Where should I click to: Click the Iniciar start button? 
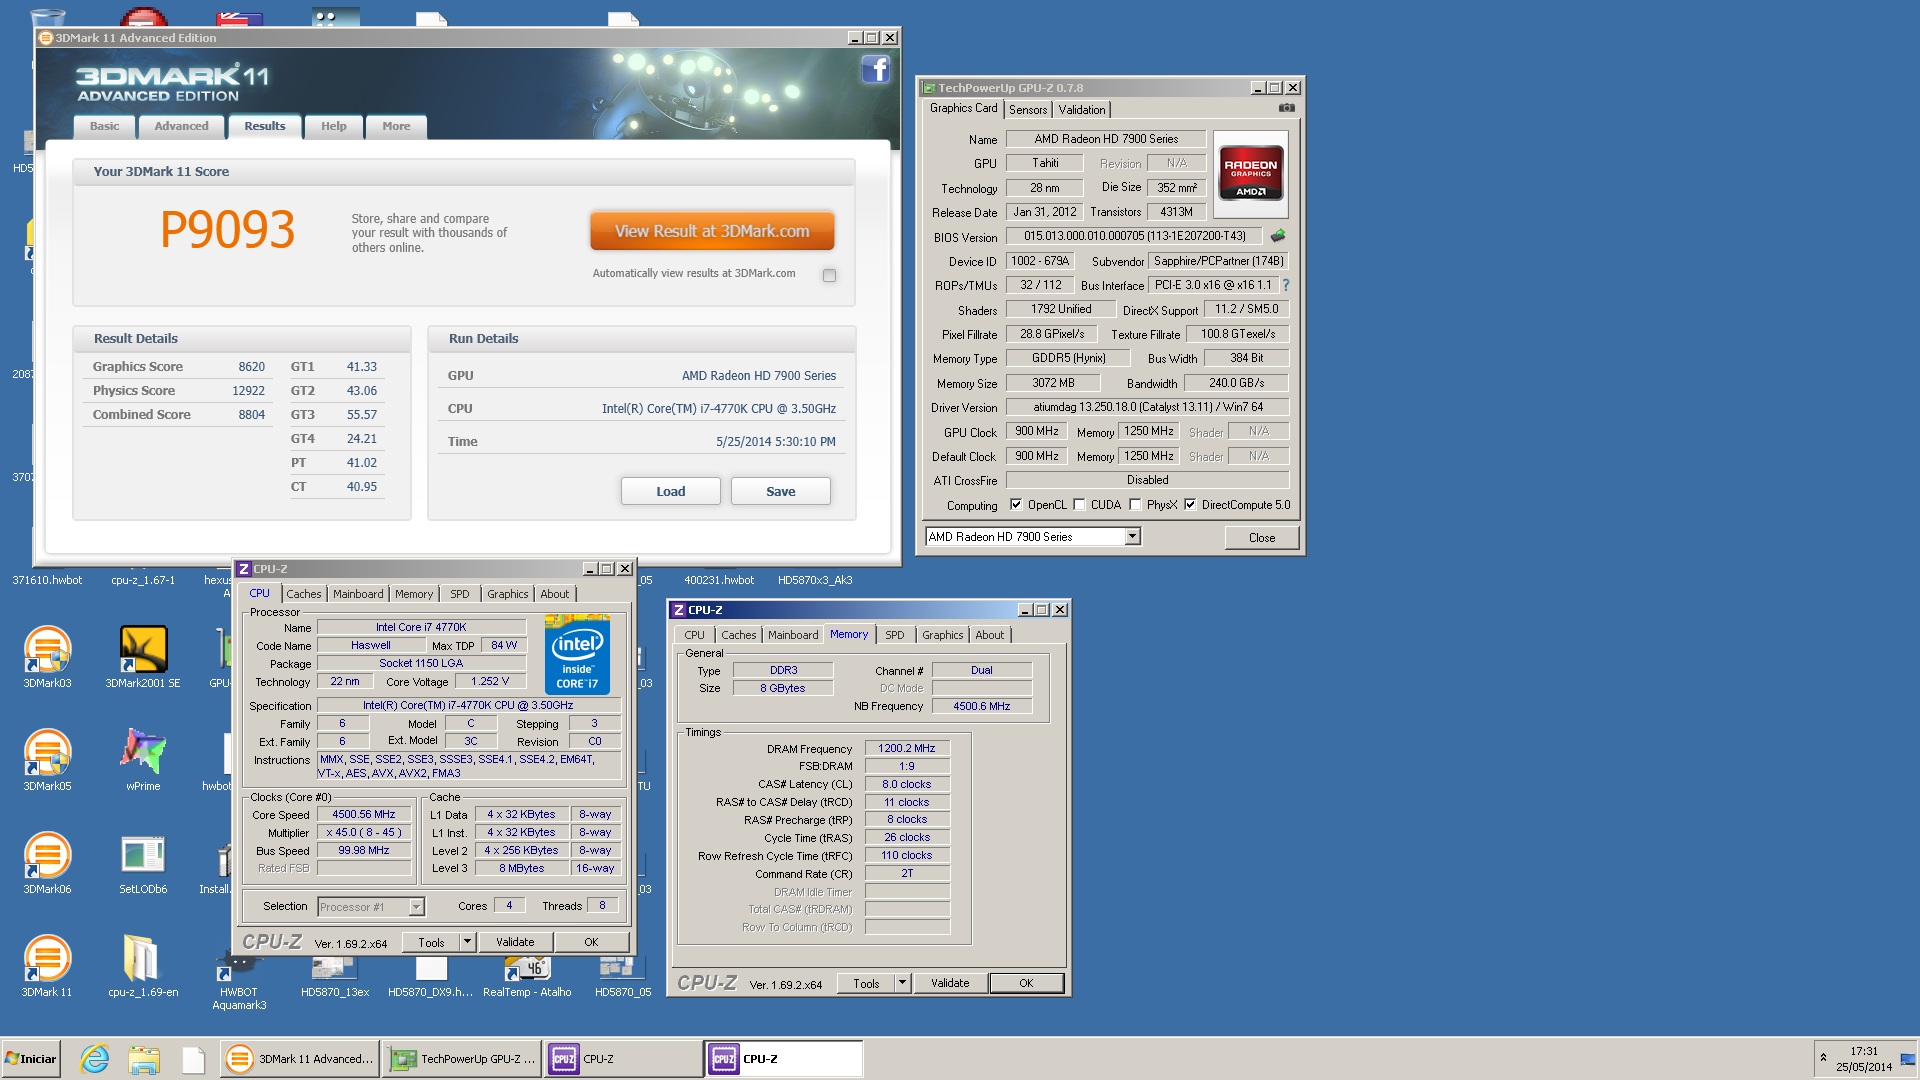point(31,1059)
